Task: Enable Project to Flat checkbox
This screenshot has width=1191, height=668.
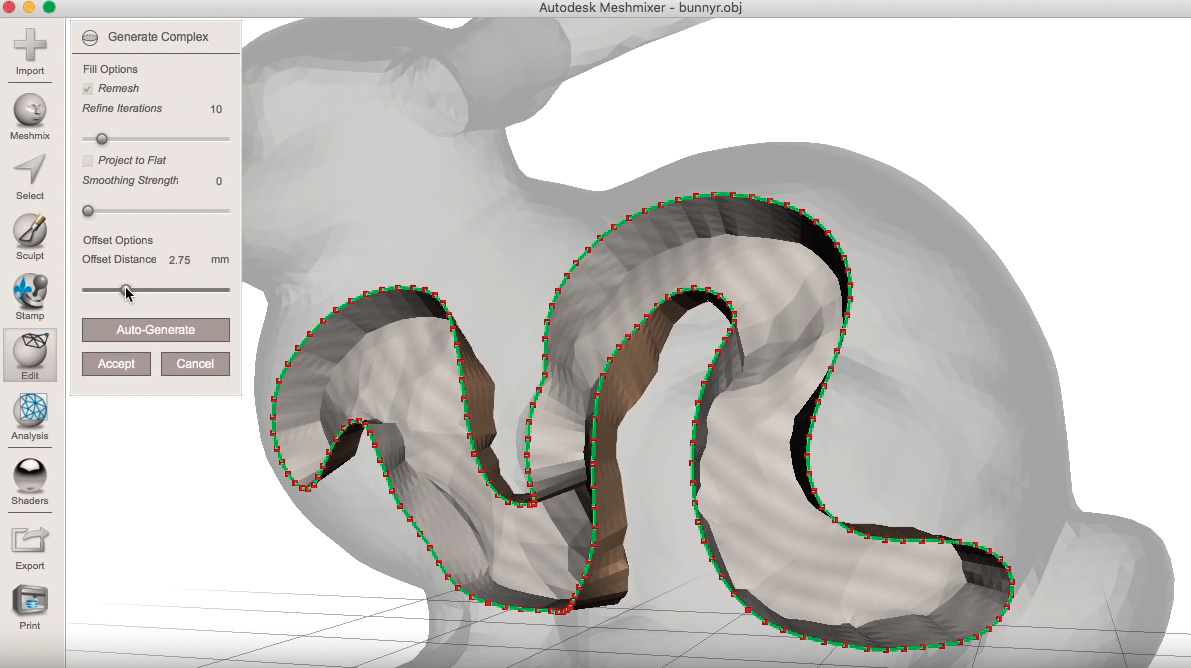Action: tap(88, 161)
